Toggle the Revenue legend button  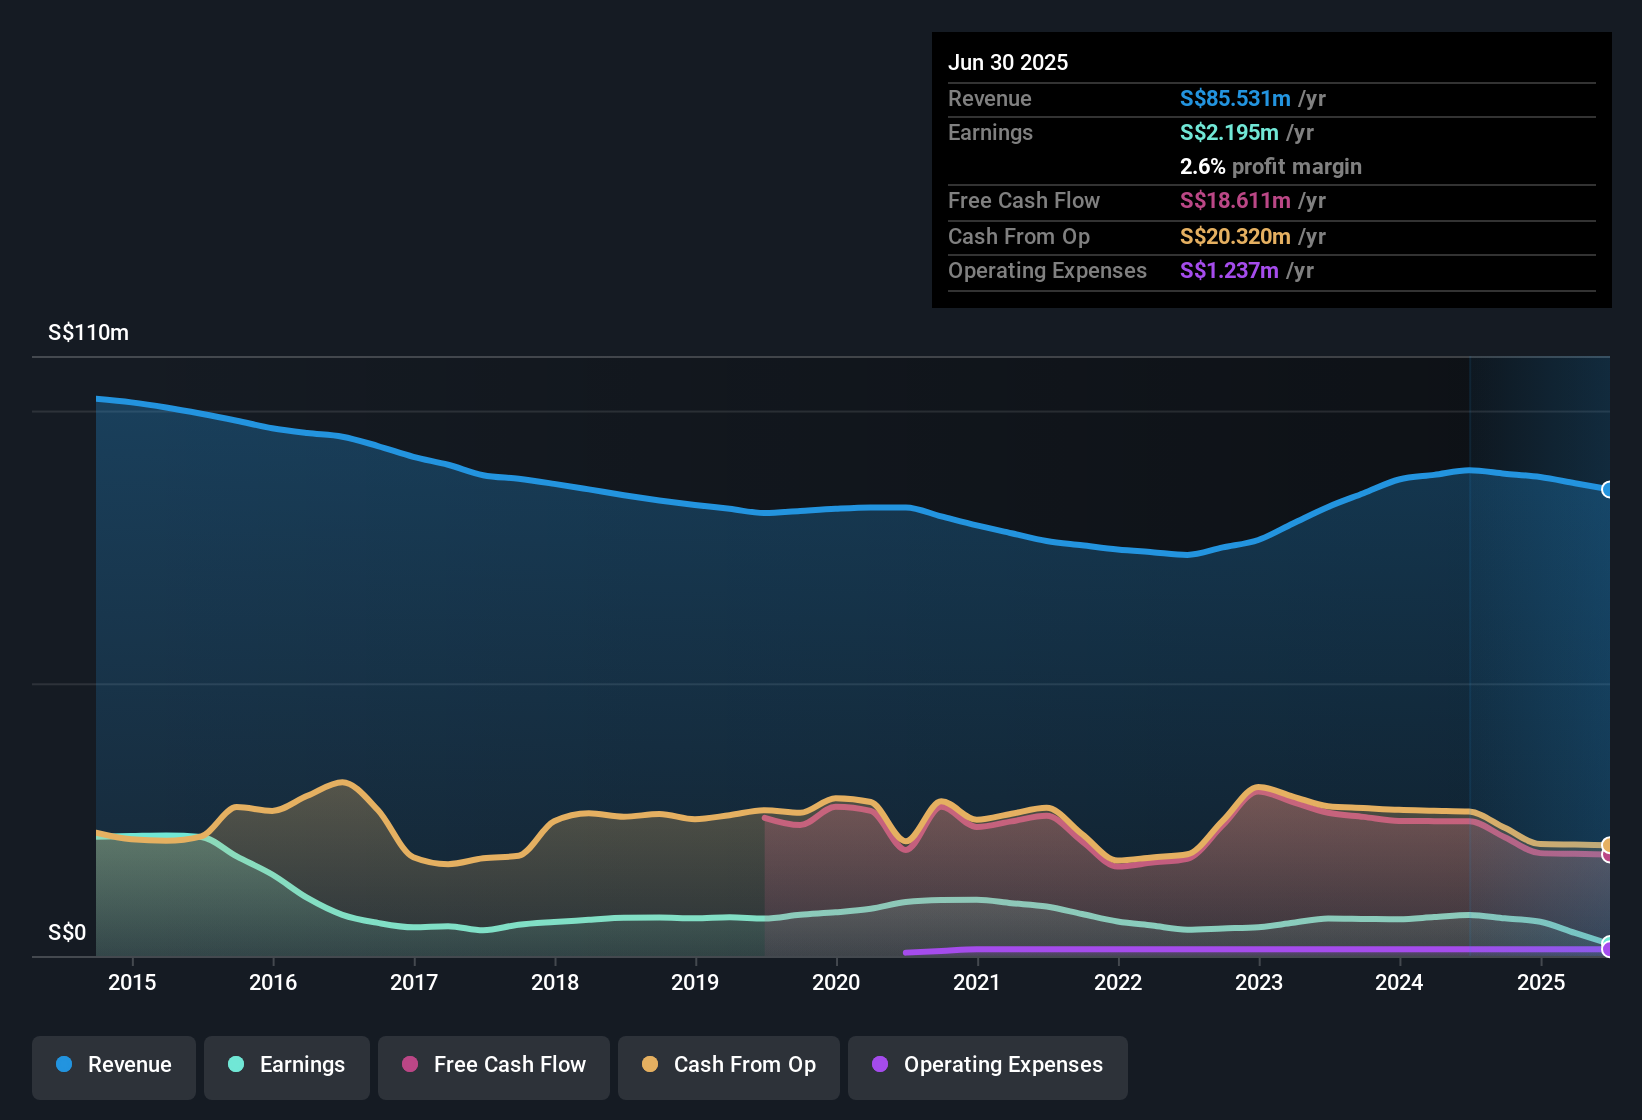[x=114, y=1065]
